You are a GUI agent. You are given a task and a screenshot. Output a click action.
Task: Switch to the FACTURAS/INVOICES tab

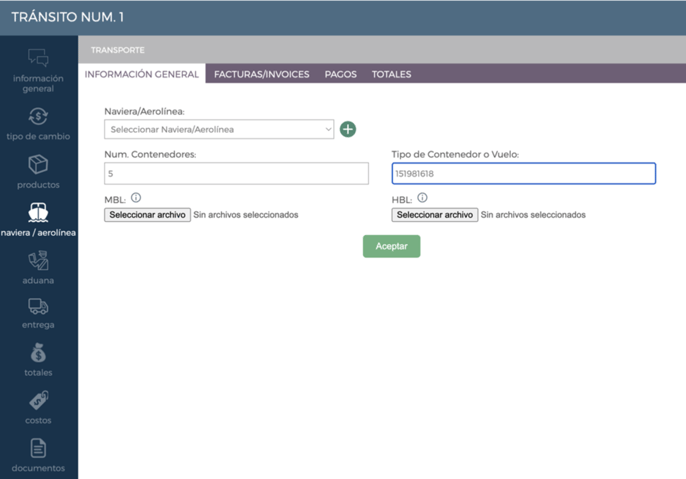(x=262, y=74)
